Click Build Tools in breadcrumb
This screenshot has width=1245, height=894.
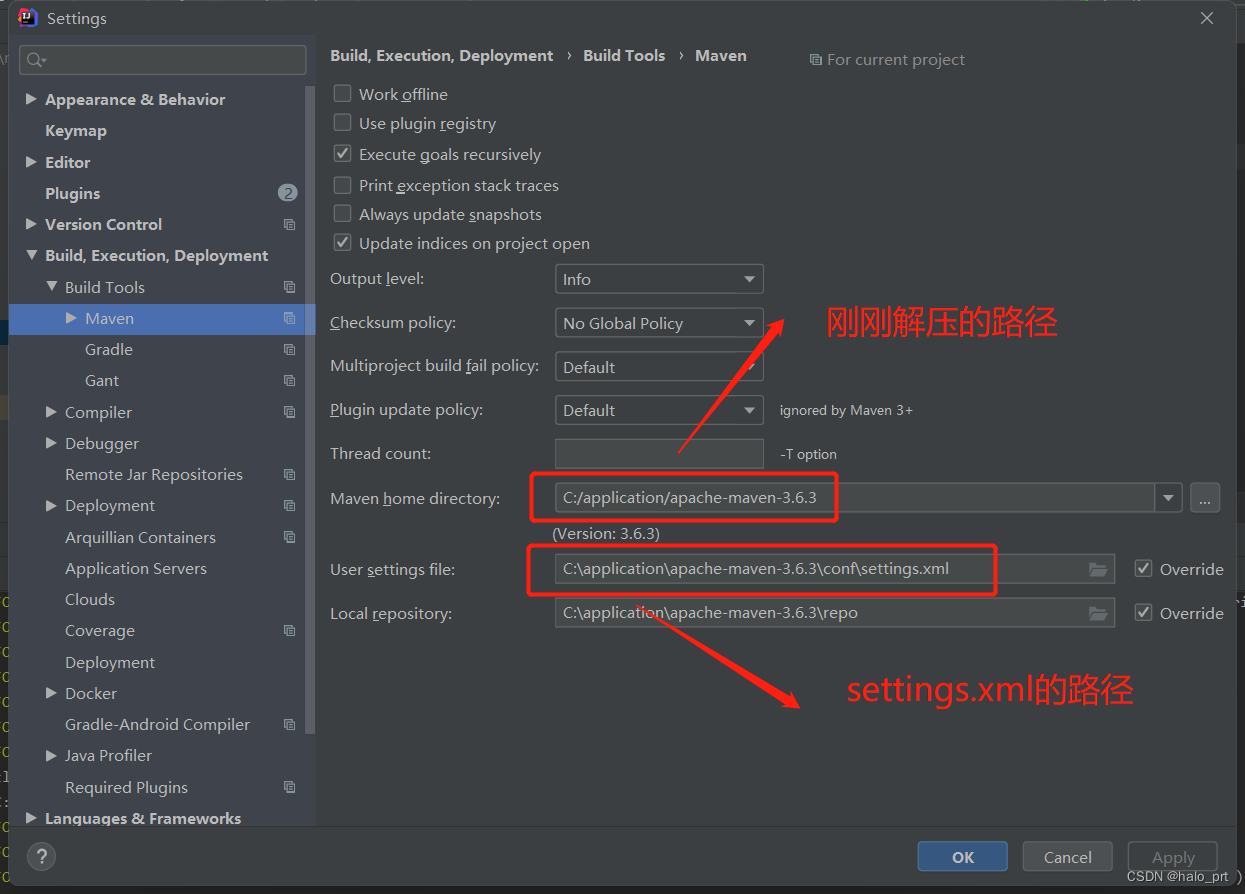(x=624, y=56)
